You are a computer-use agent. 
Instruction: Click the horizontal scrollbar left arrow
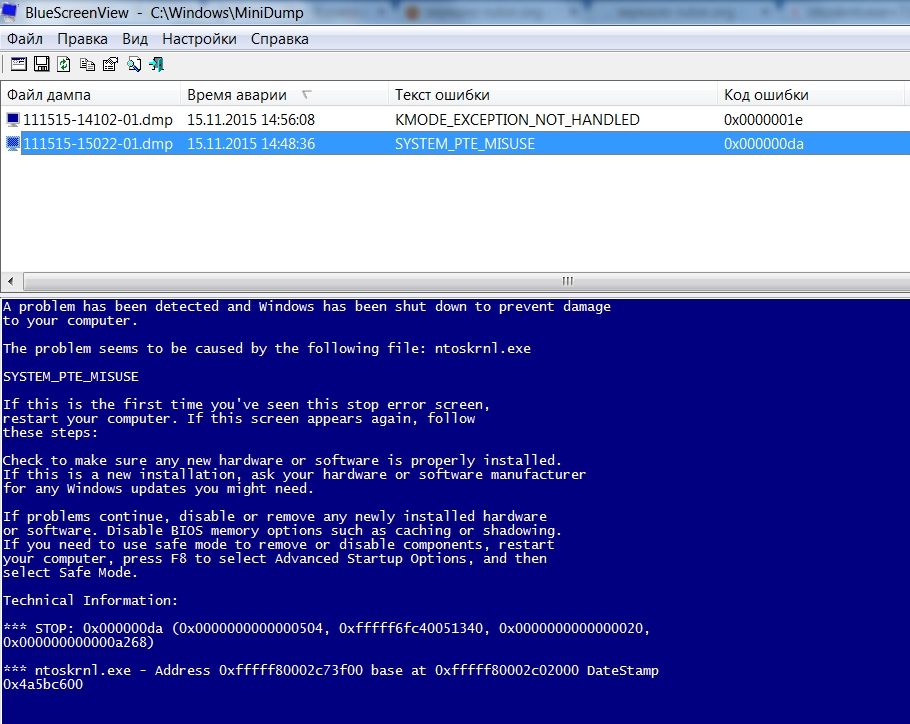click(x=10, y=281)
